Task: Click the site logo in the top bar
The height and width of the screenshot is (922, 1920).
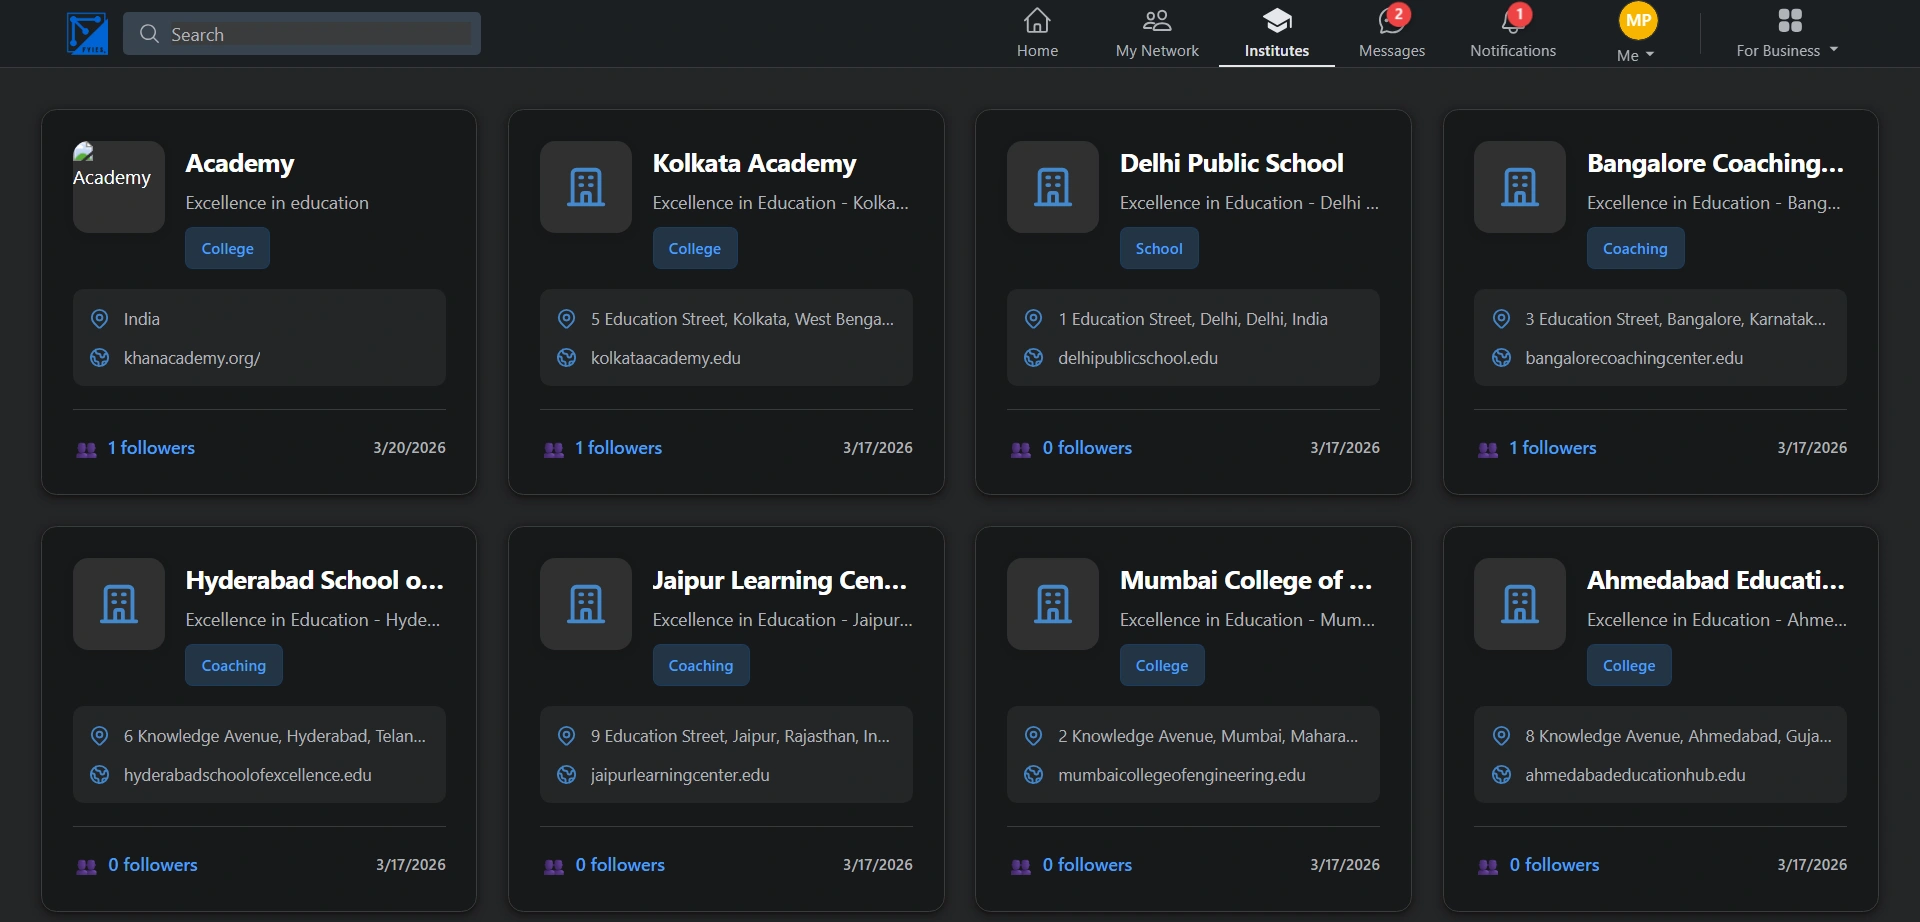Action: point(87,34)
